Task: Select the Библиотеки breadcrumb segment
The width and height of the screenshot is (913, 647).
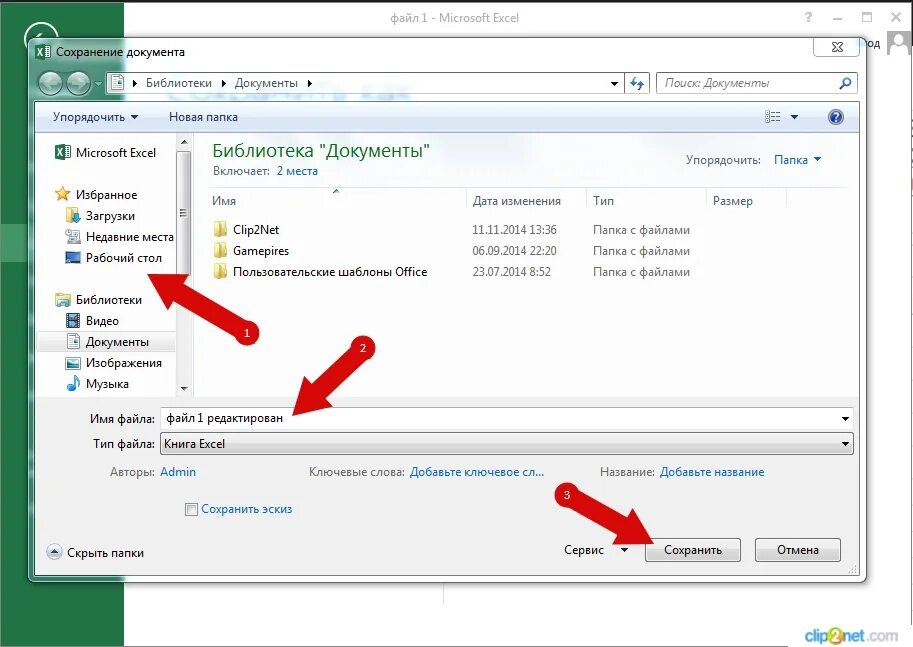Action: click(x=179, y=83)
